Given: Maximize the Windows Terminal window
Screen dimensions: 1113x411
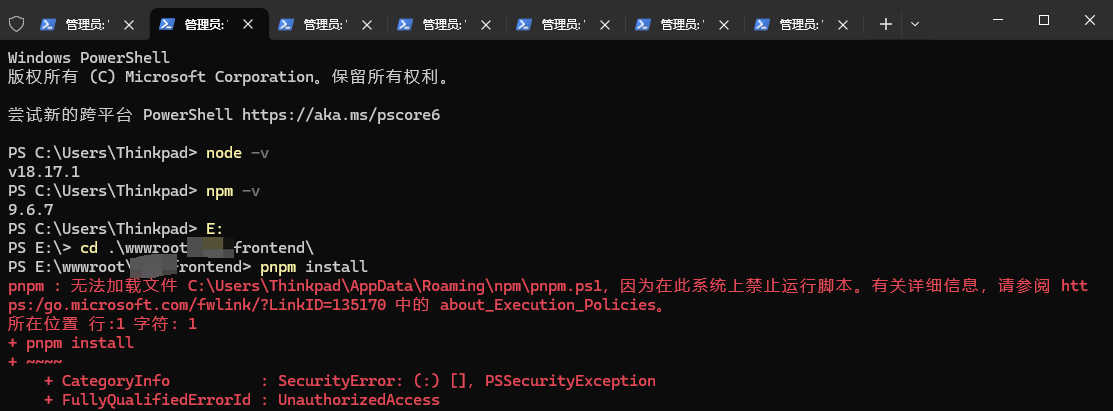Looking at the screenshot, I should pos(1043,20).
